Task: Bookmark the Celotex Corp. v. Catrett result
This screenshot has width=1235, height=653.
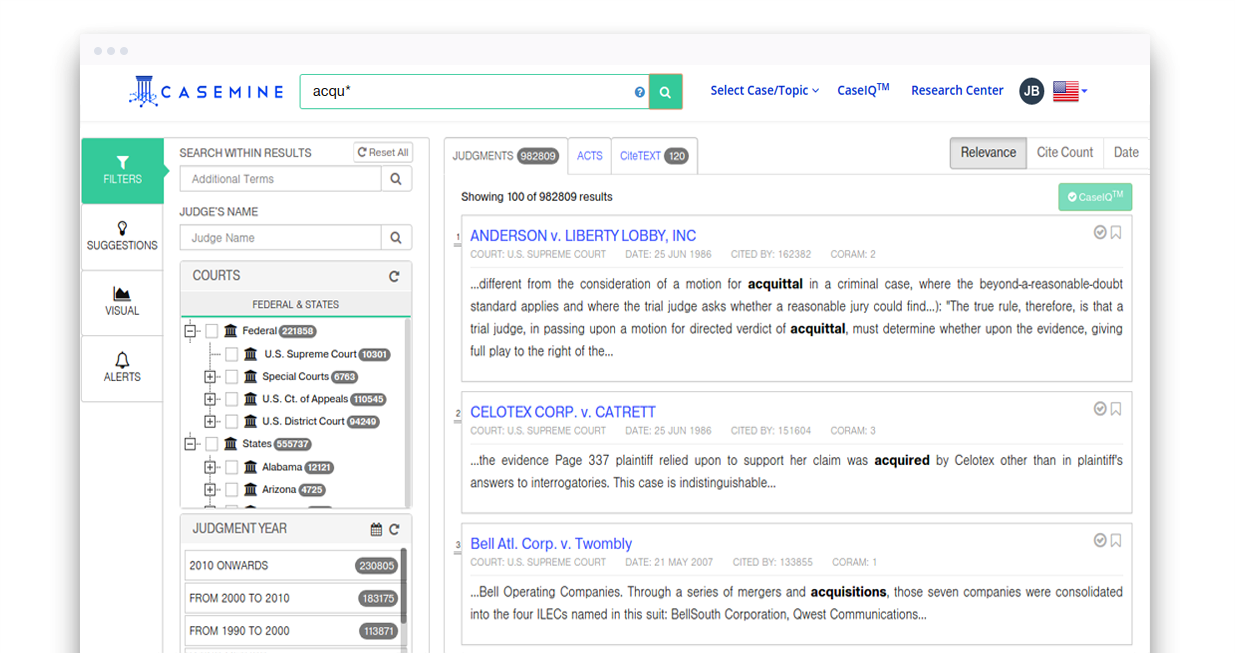Action: [x=1115, y=408]
